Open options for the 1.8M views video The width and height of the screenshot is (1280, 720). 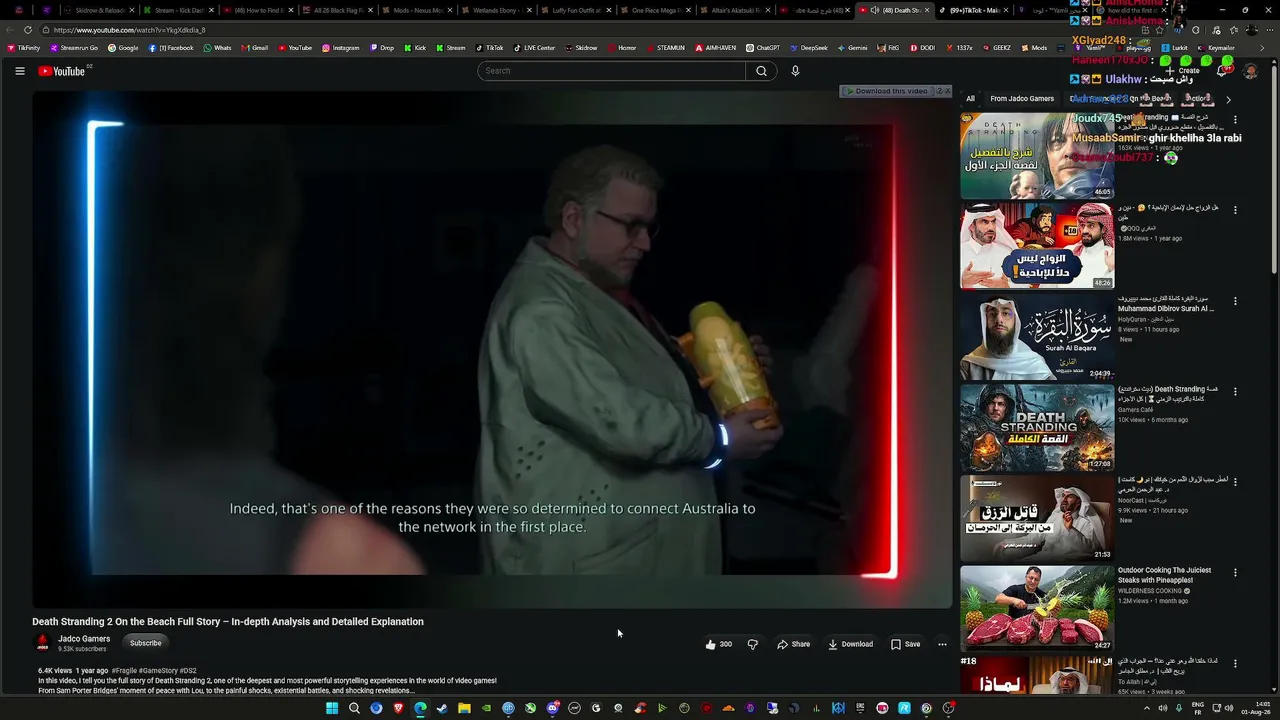pos(1235,210)
